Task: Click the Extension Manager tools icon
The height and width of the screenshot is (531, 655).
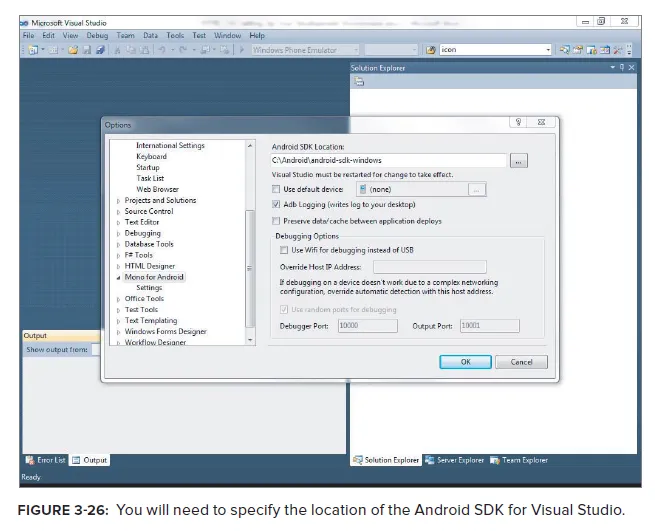Action: coord(617,50)
